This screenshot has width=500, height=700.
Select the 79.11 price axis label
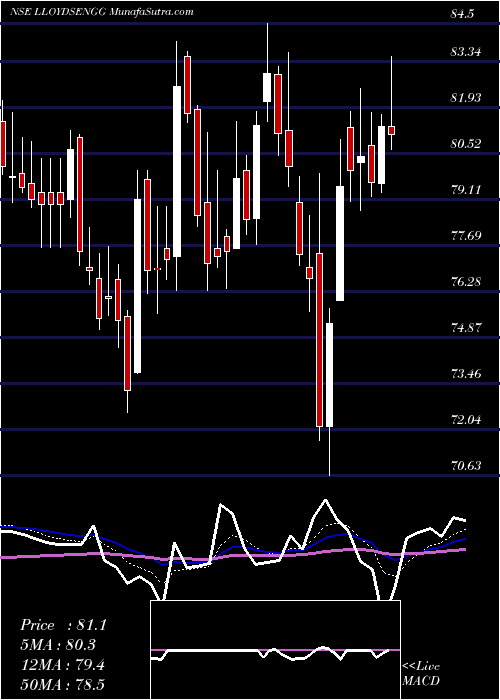pos(466,190)
